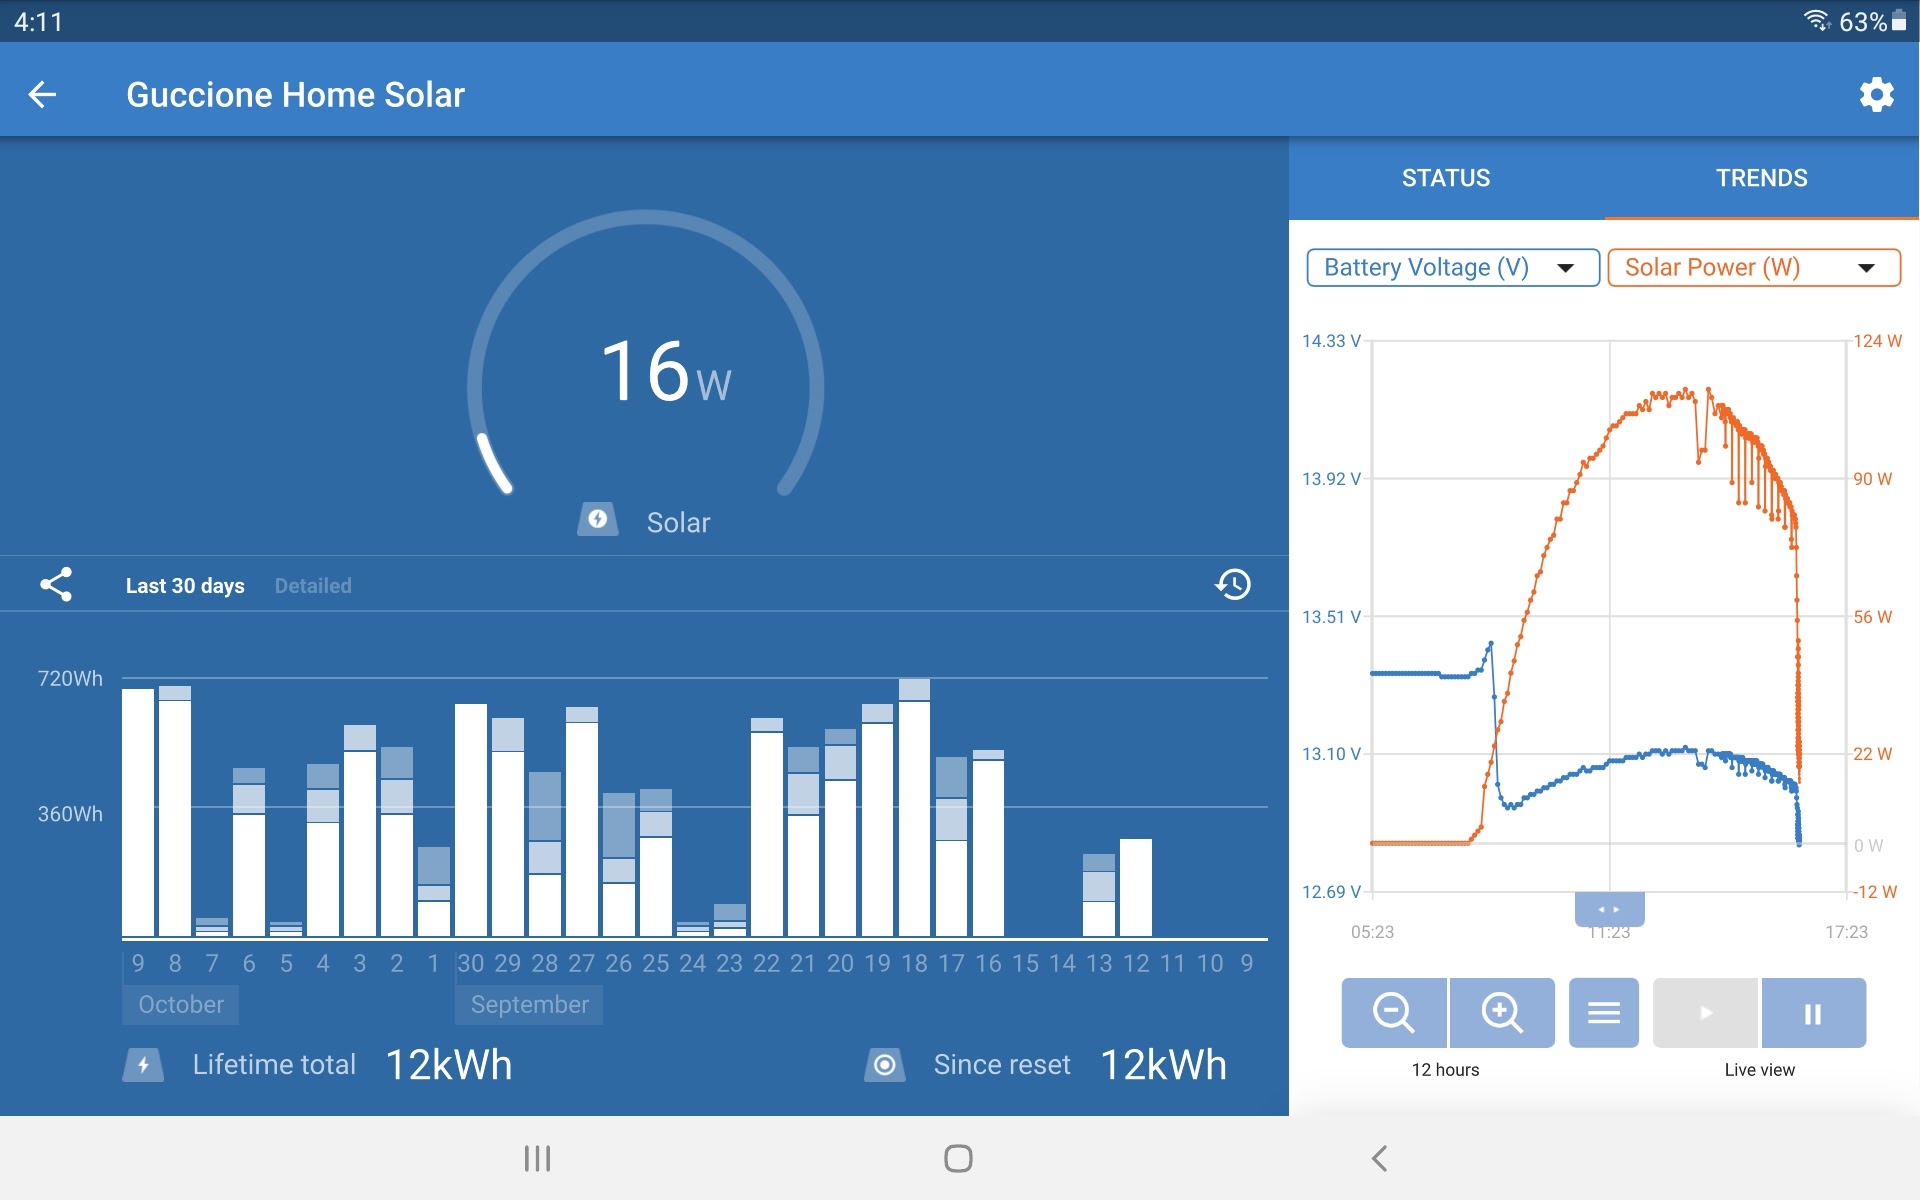Select Last 30 days view
Image resolution: width=1920 pixels, height=1200 pixels.
tap(185, 586)
